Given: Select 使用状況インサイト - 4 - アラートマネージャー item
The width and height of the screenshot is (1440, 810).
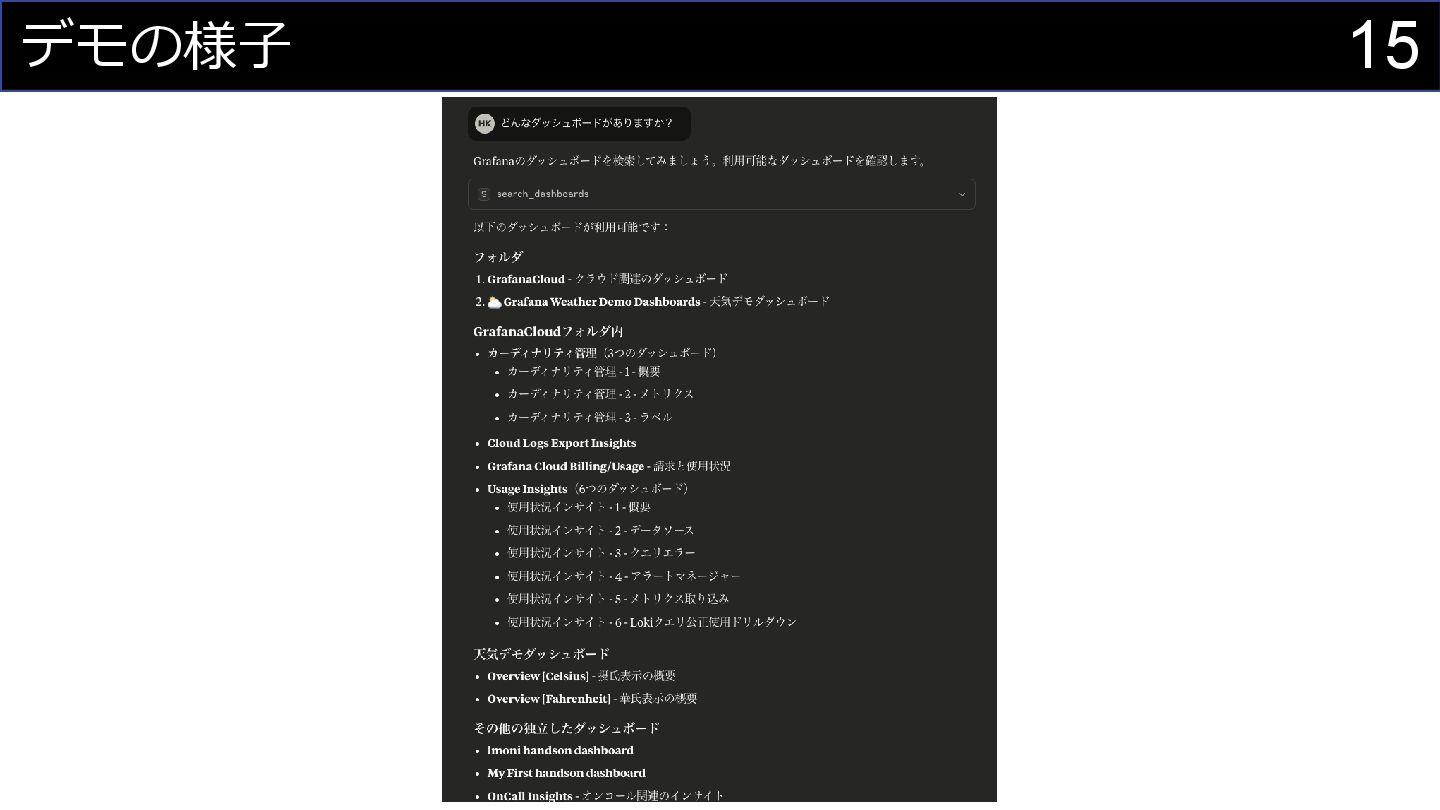Looking at the screenshot, I should point(624,576).
